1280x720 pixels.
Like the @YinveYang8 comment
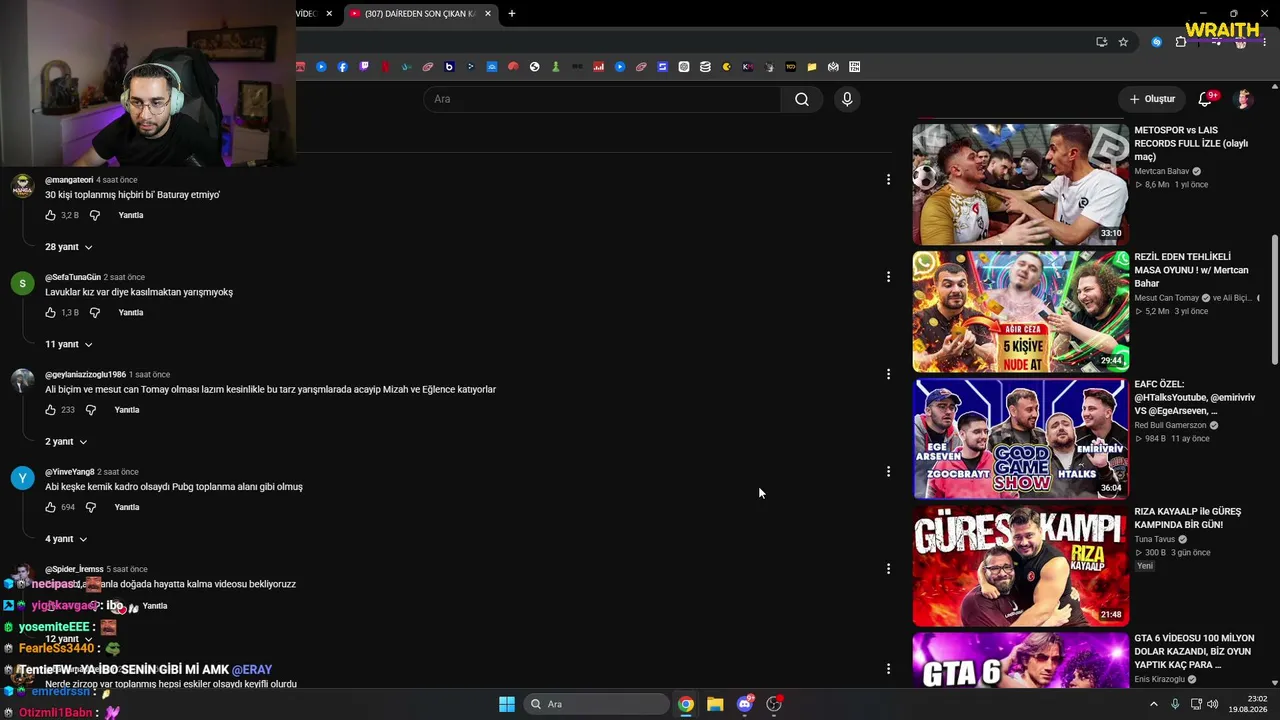click(x=50, y=507)
